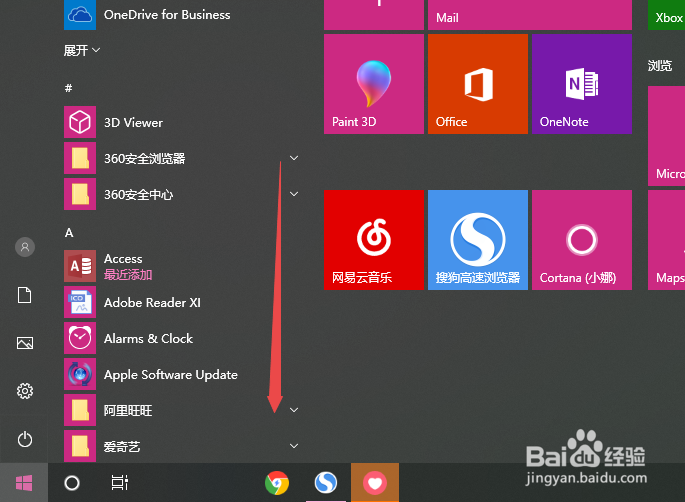
Task: Open Google Chrome from the taskbar
Action: pyautogui.click(x=277, y=483)
